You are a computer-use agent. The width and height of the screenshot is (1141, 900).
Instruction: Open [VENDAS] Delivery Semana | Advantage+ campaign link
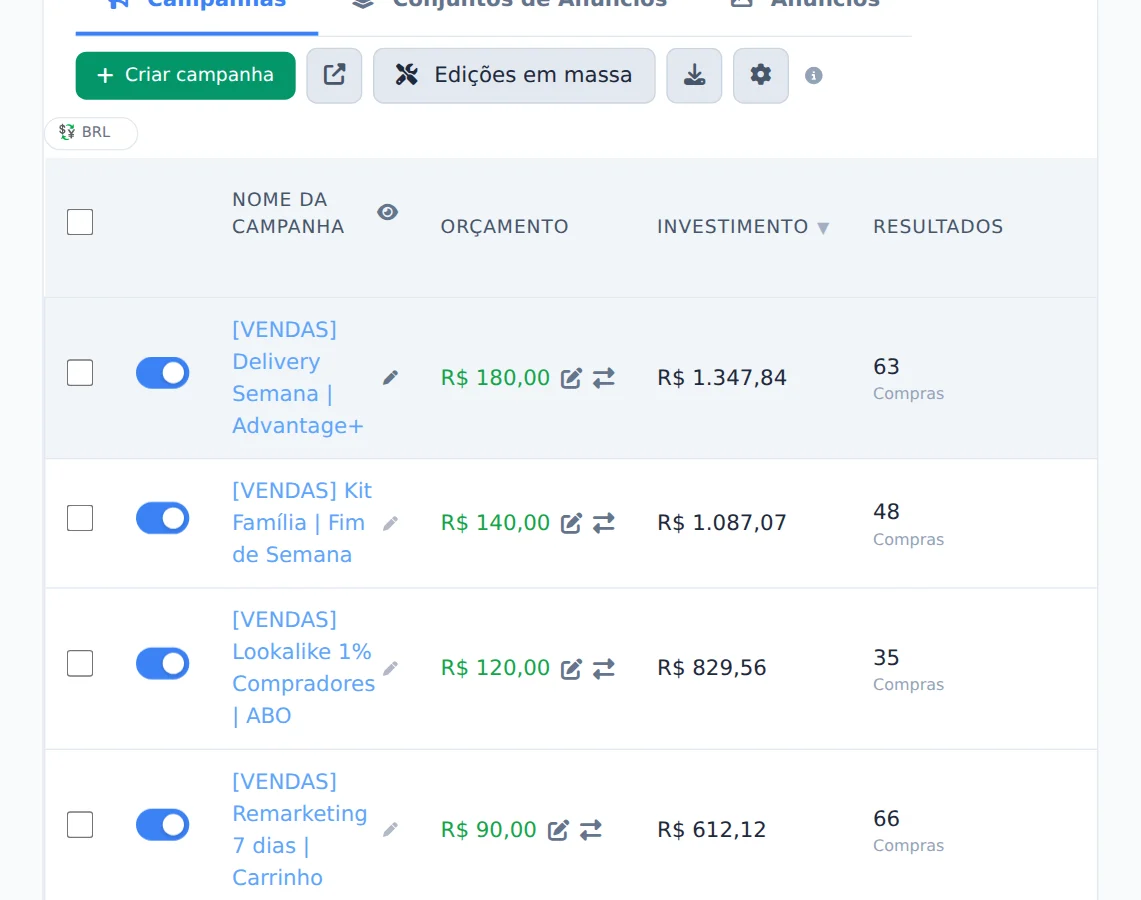coord(298,378)
